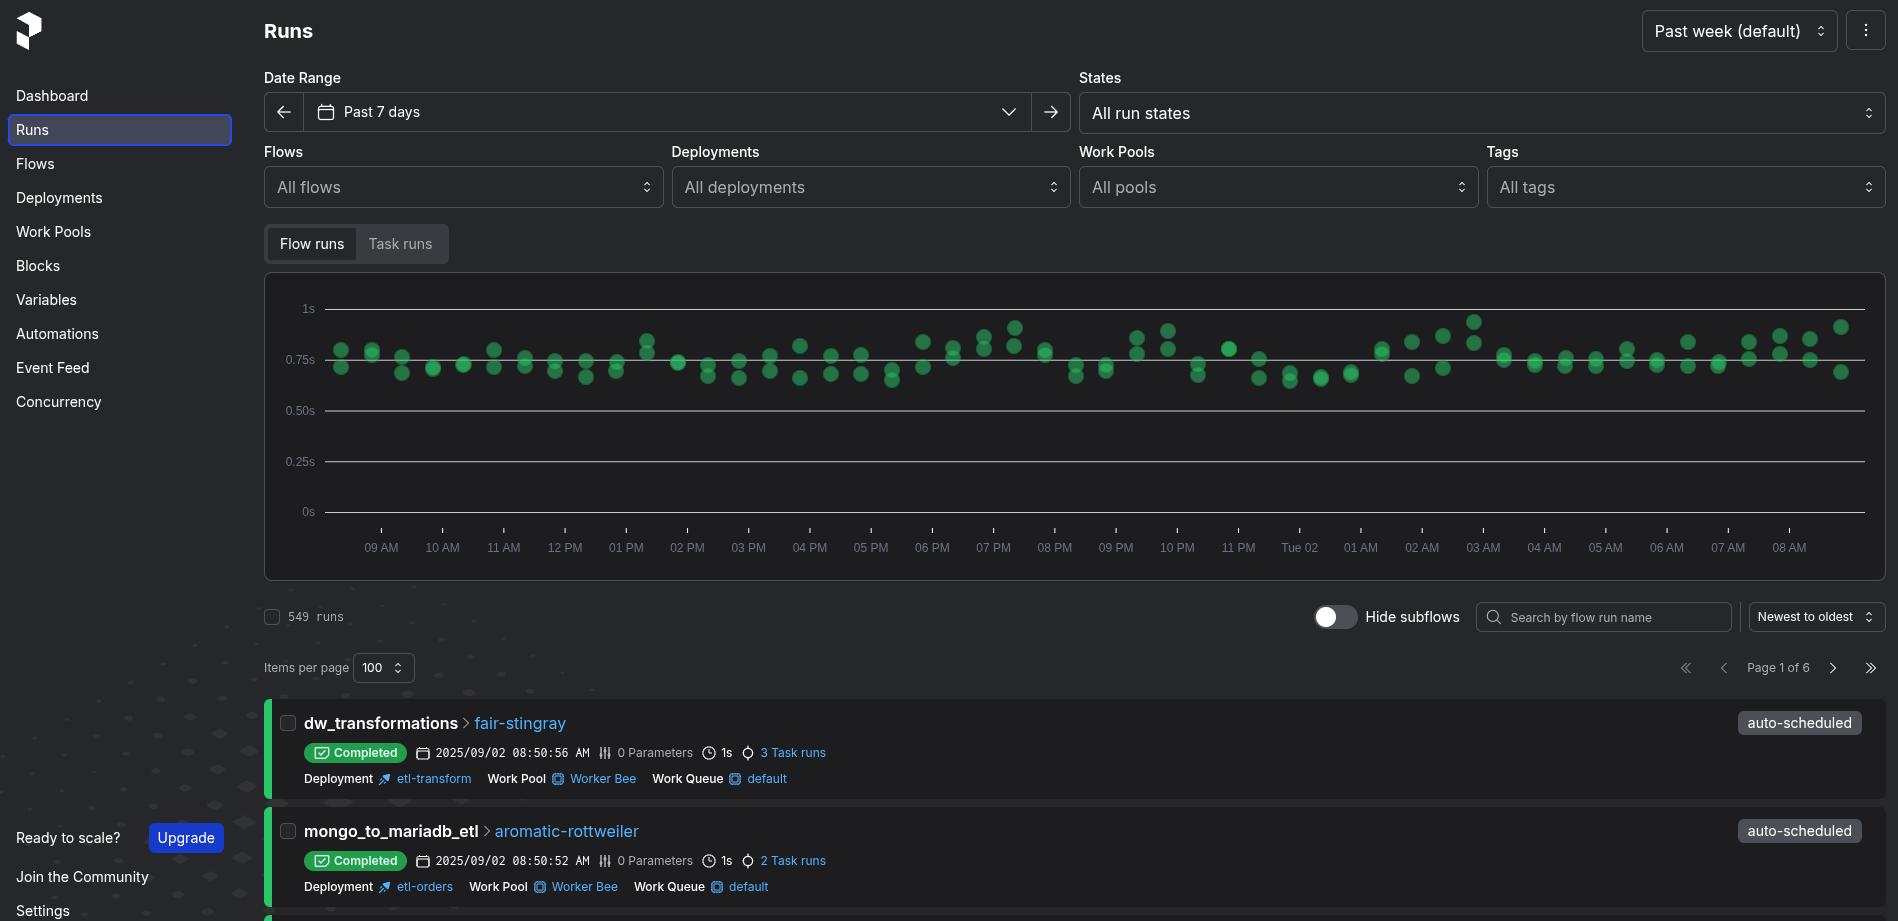Go to next date range arrow
Image resolution: width=1898 pixels, height=921 pixels.
(1050, 112)
